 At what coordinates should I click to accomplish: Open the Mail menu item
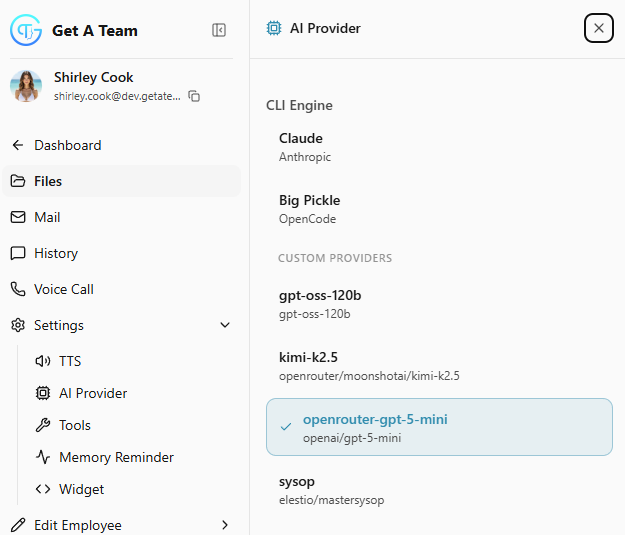47,217
